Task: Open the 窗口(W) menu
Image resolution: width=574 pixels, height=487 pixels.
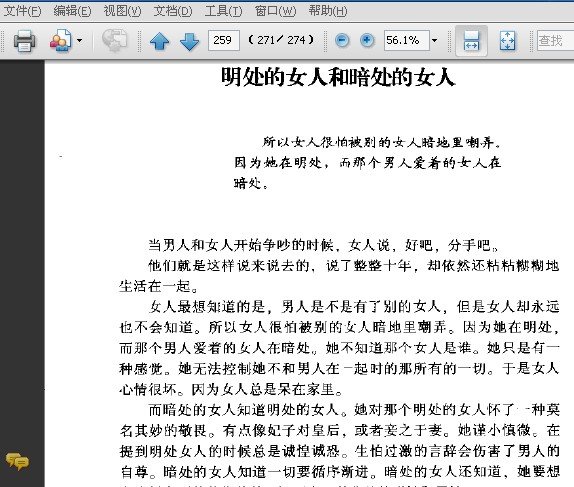Action: click(275, 11)
